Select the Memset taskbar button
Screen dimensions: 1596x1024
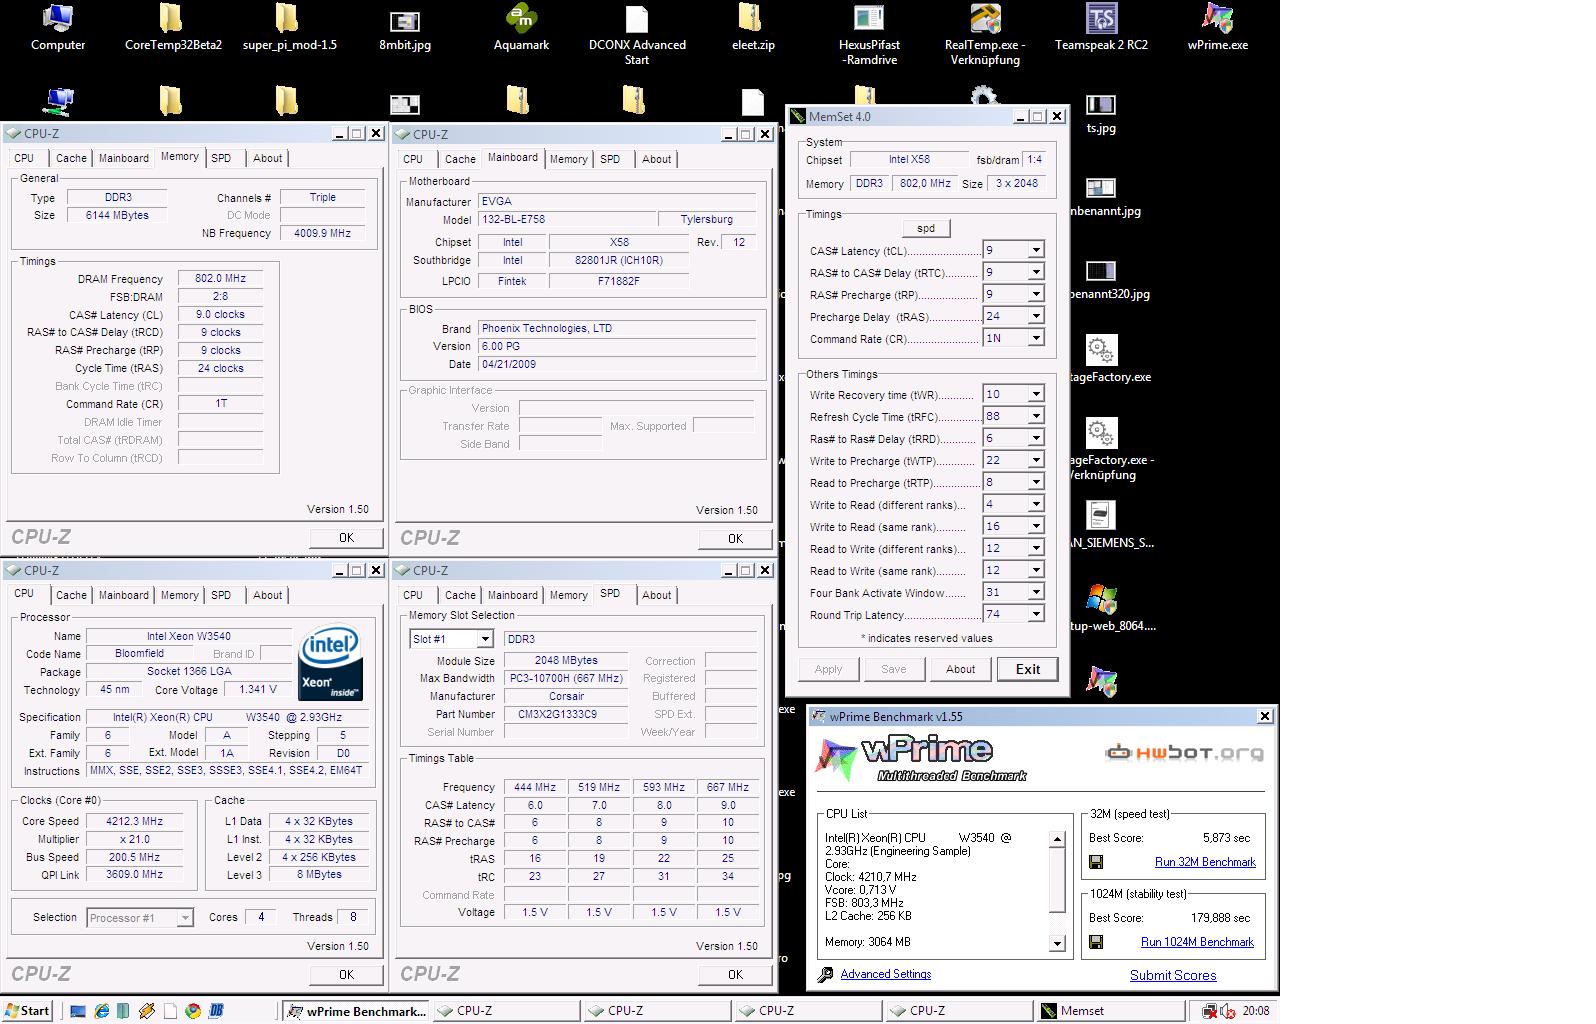pyautogui.click(x=1110, y=1011)
